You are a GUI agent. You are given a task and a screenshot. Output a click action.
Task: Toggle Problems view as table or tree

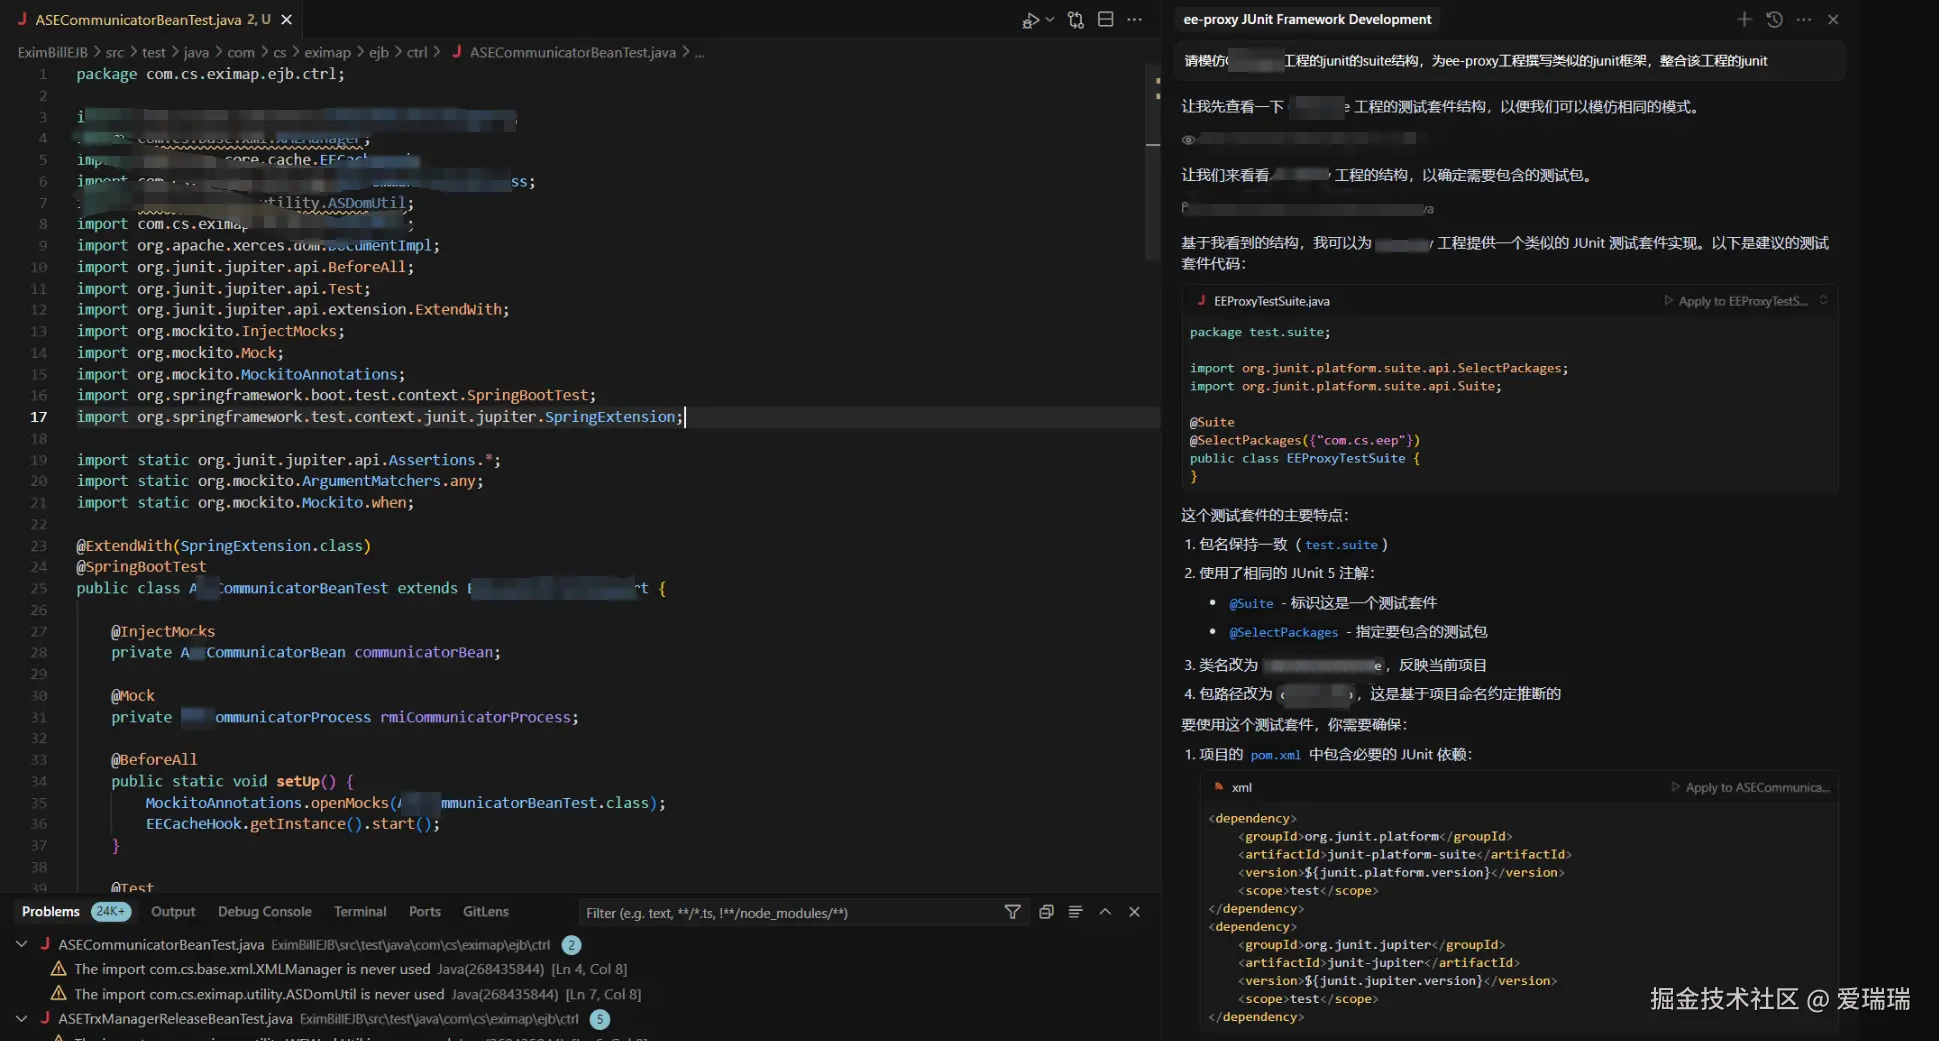[1075, 912]
